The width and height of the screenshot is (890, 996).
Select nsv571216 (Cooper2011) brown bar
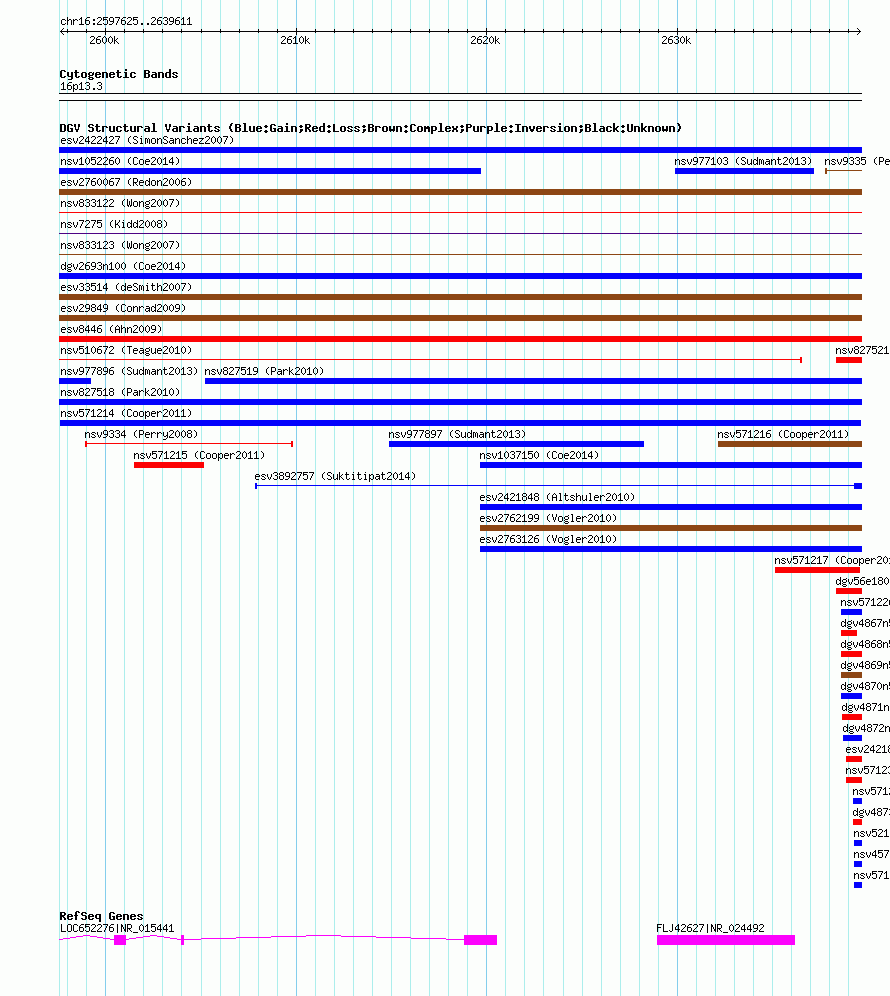[790, 444]
